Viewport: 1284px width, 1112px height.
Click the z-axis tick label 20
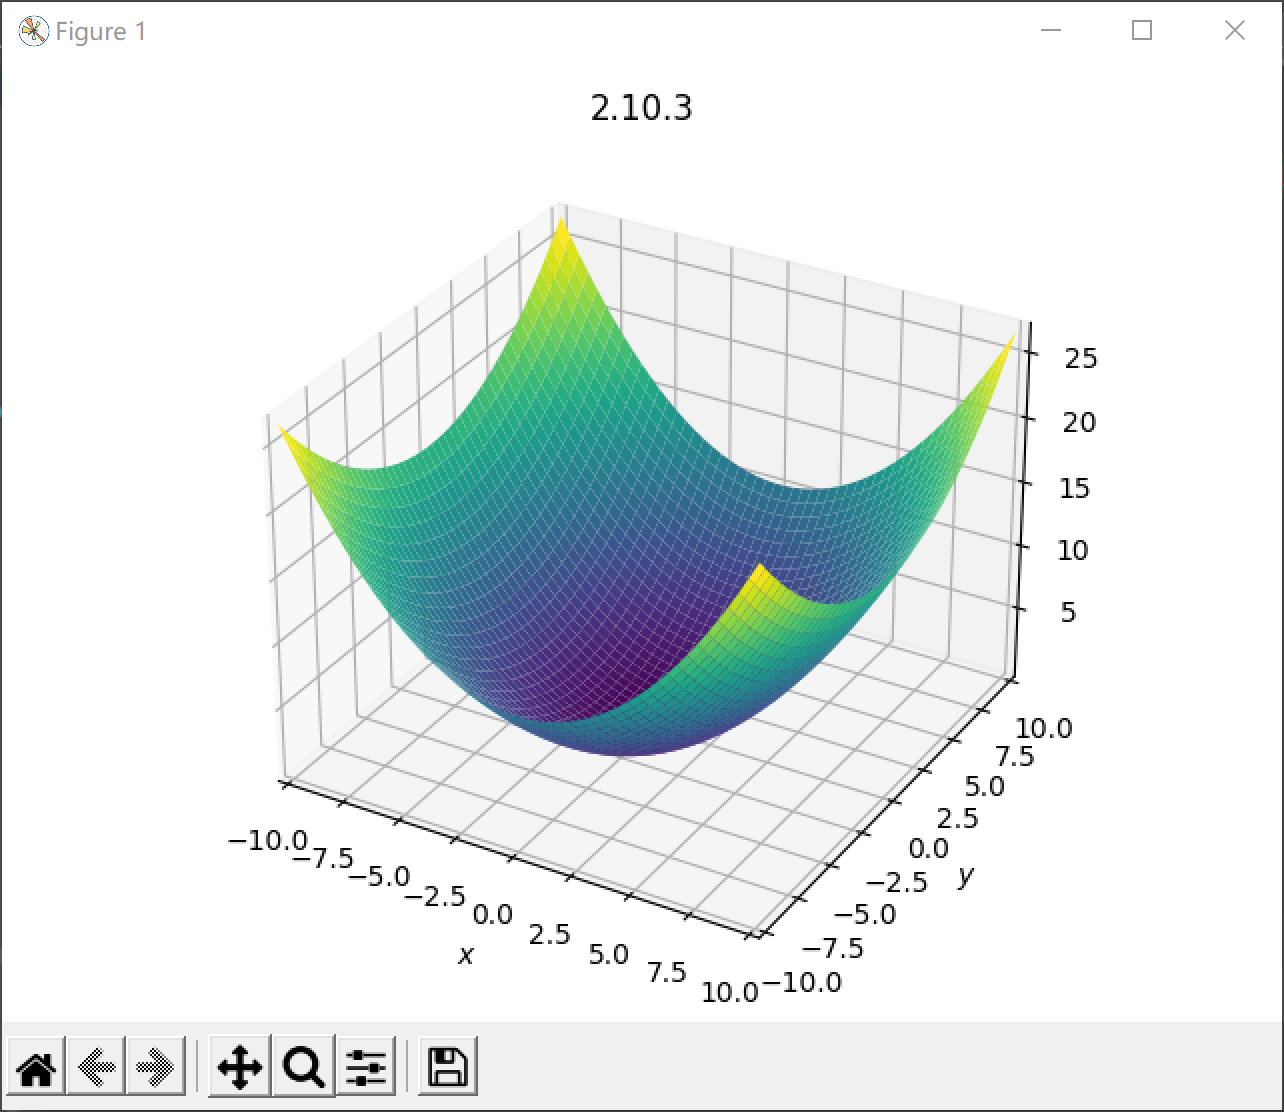[1080, 422]
